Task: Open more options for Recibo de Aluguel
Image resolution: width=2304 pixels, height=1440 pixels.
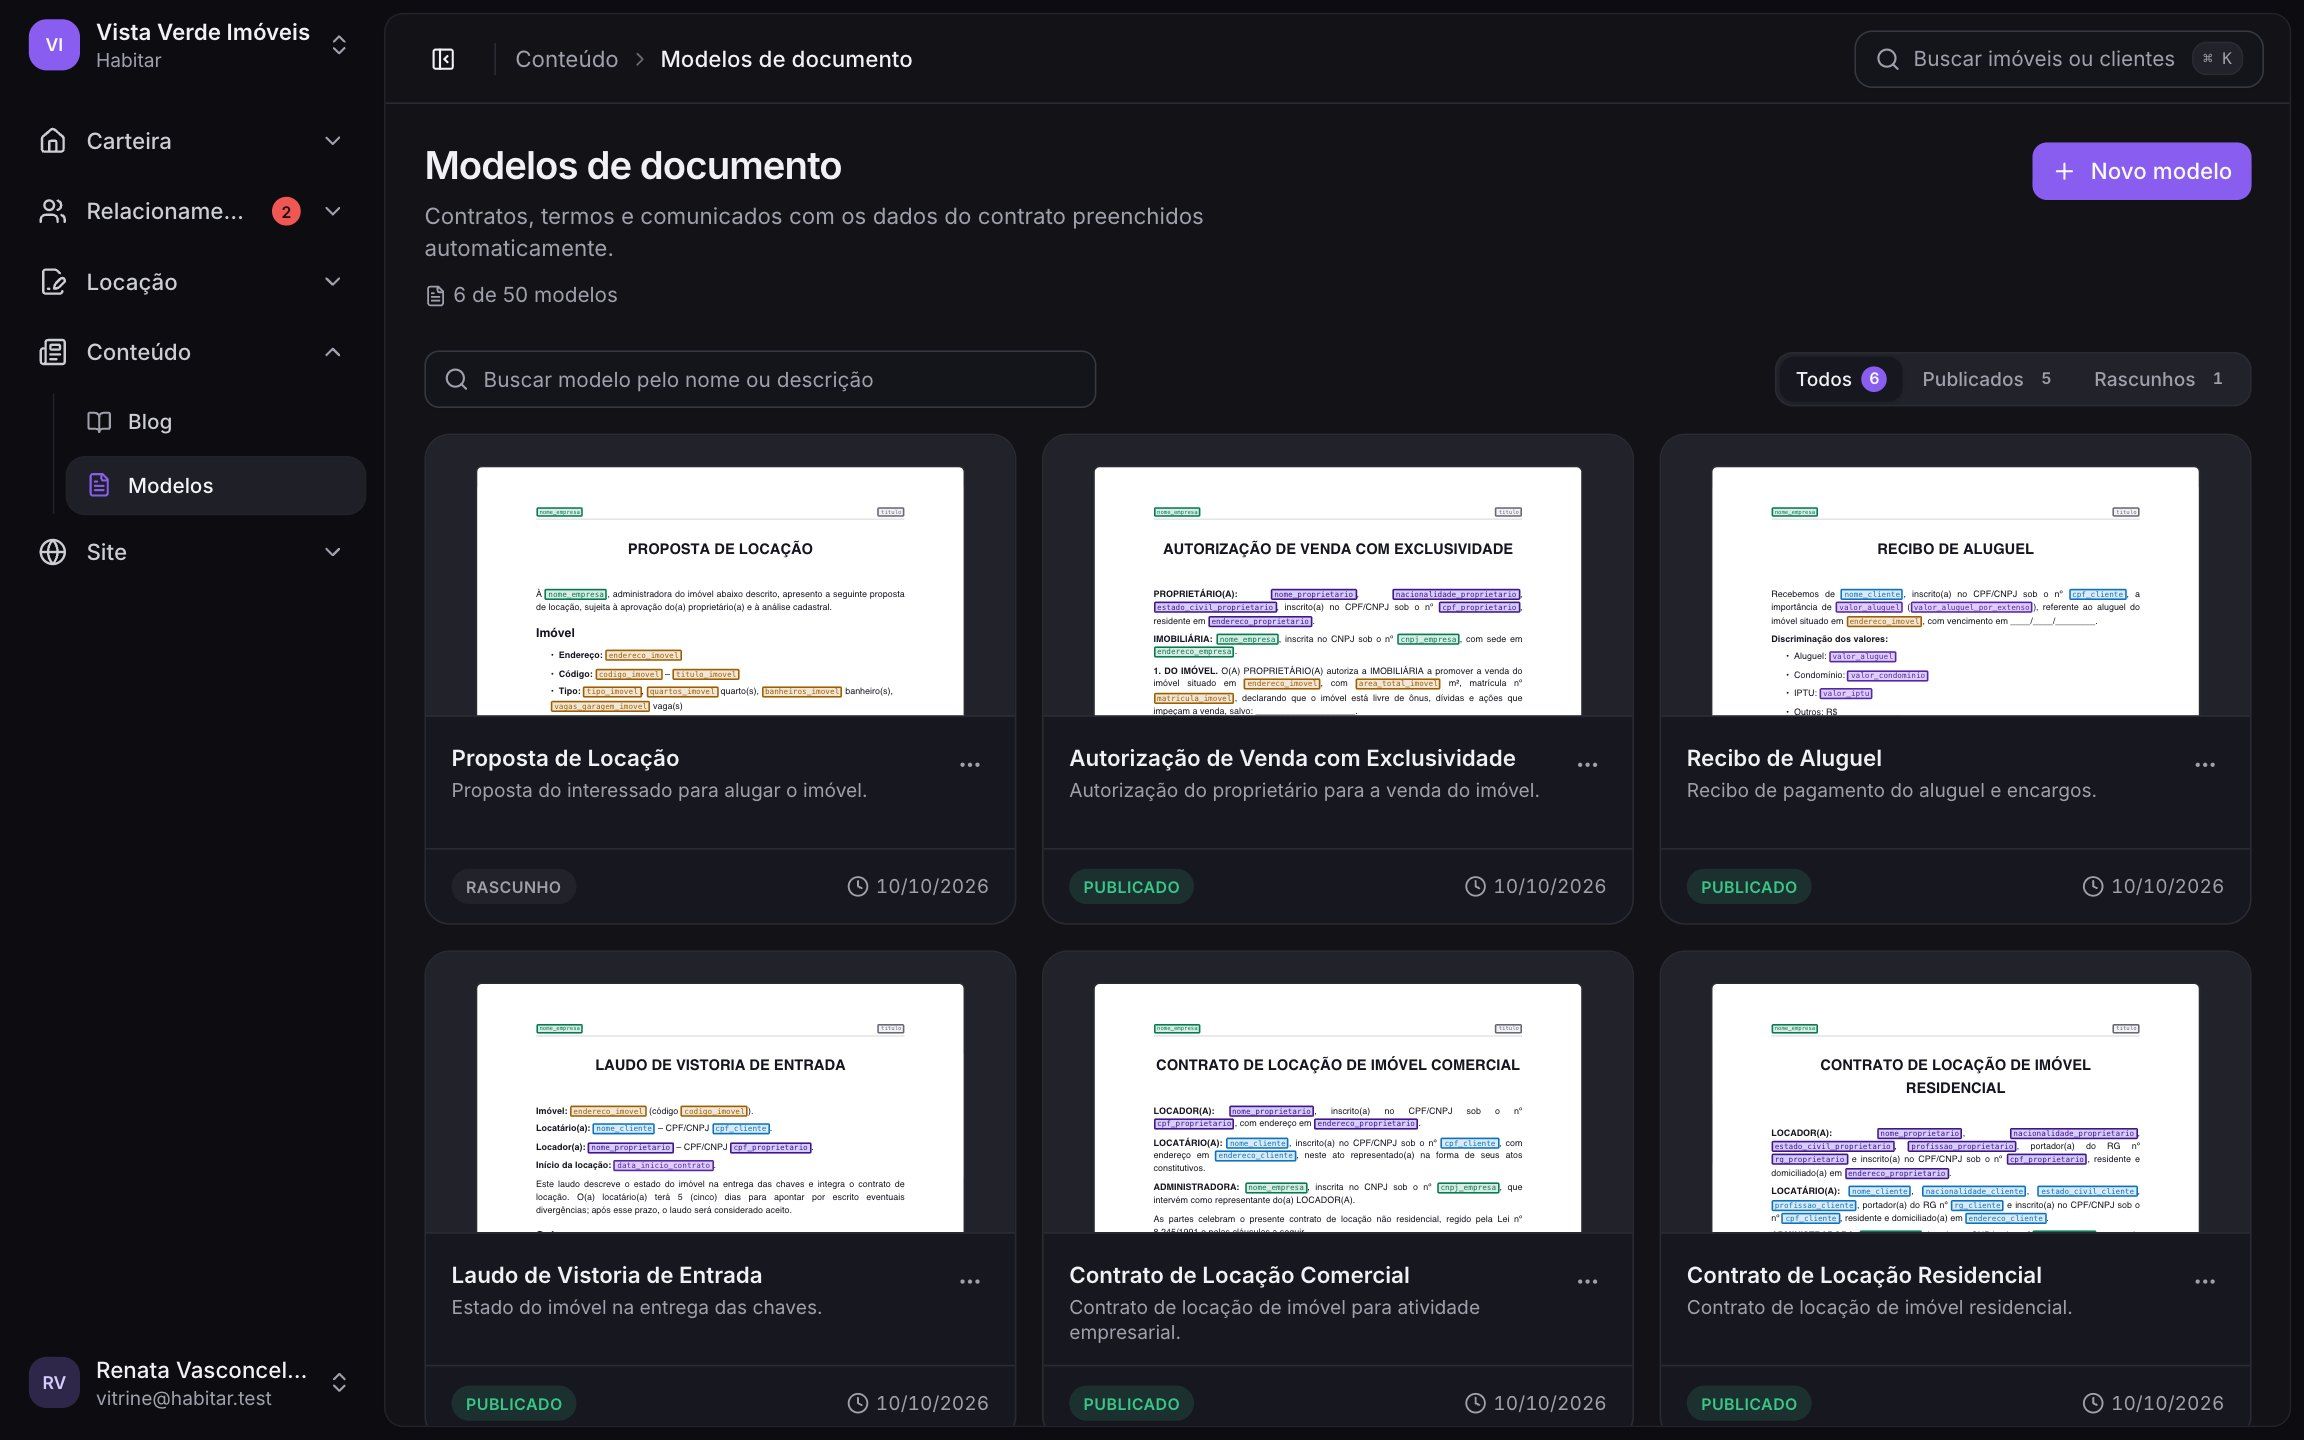Action: (x=2205, y=765)
